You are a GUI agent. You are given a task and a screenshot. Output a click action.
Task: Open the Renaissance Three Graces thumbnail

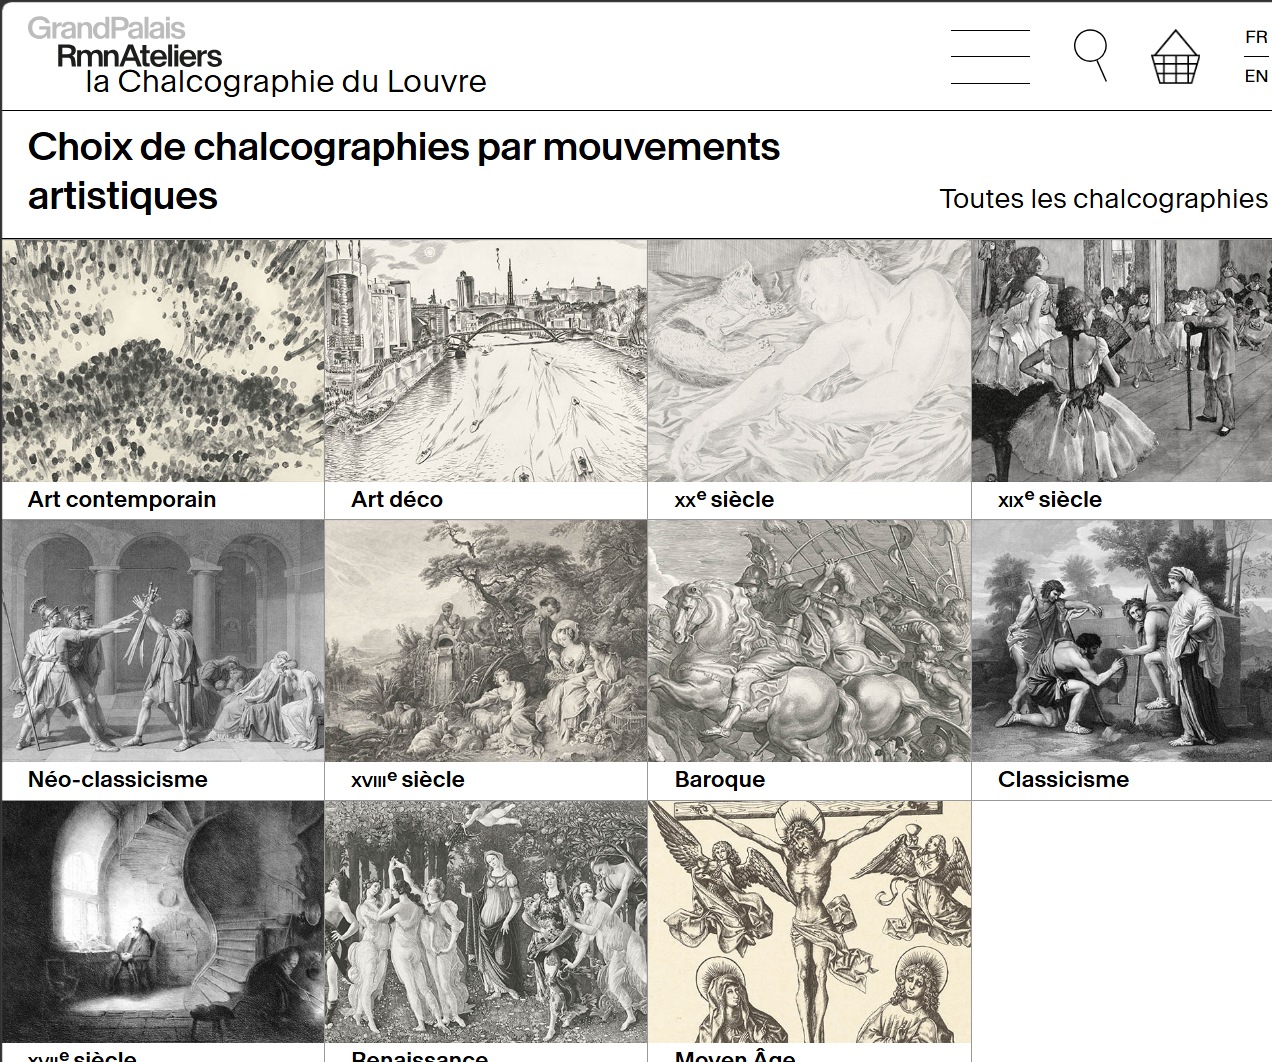point(486,921)
